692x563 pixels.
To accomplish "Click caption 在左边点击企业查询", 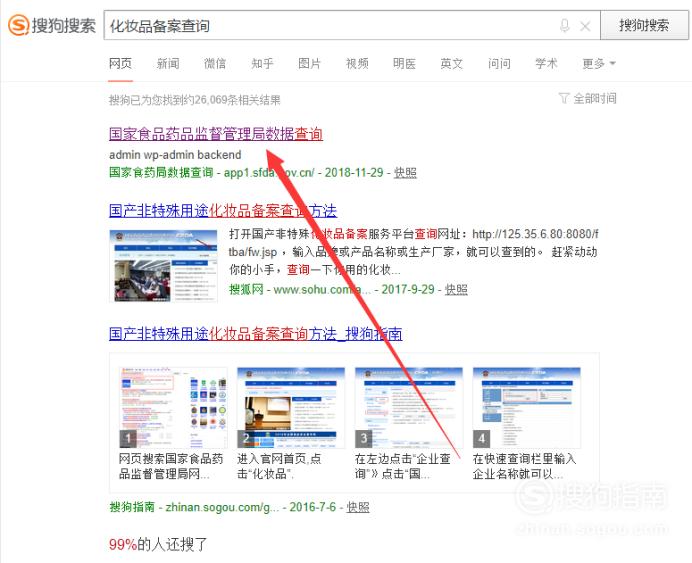I will tap(402, 466).
